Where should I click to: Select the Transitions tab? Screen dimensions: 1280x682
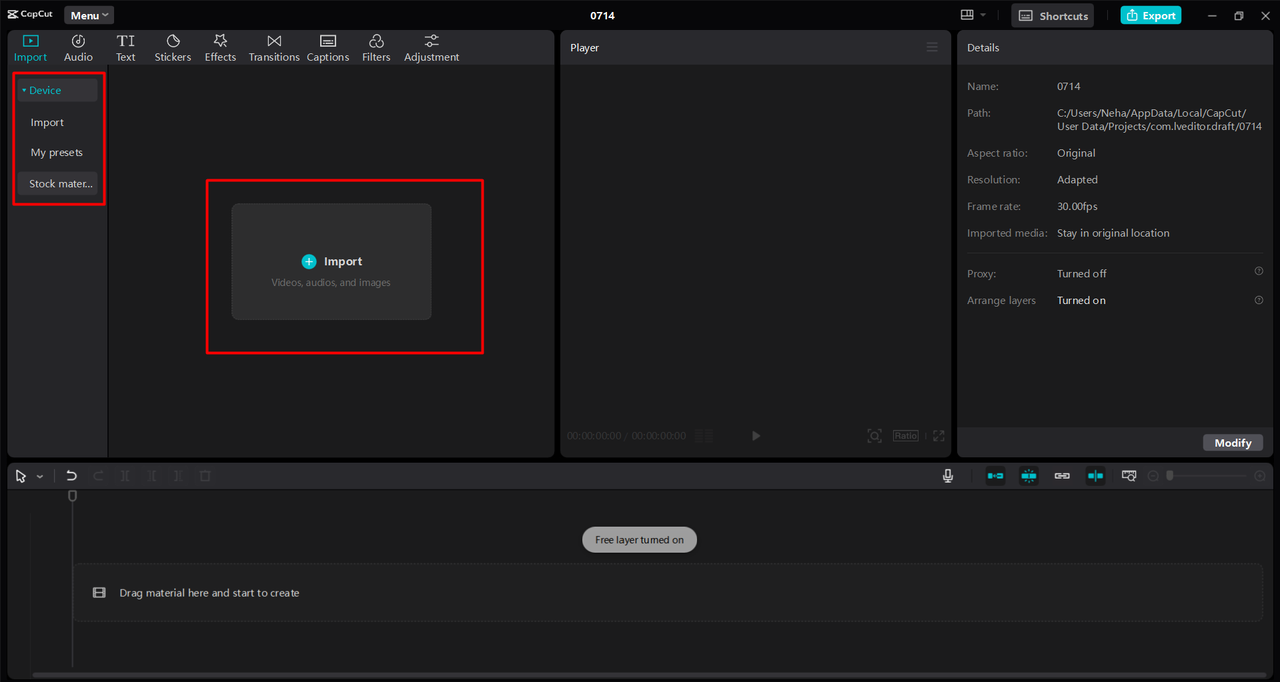point(274,48)
